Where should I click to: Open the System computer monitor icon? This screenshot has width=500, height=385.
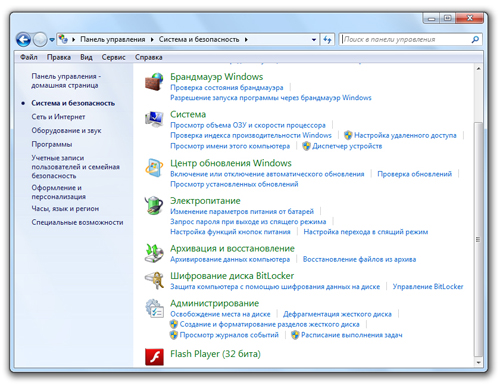154,119
